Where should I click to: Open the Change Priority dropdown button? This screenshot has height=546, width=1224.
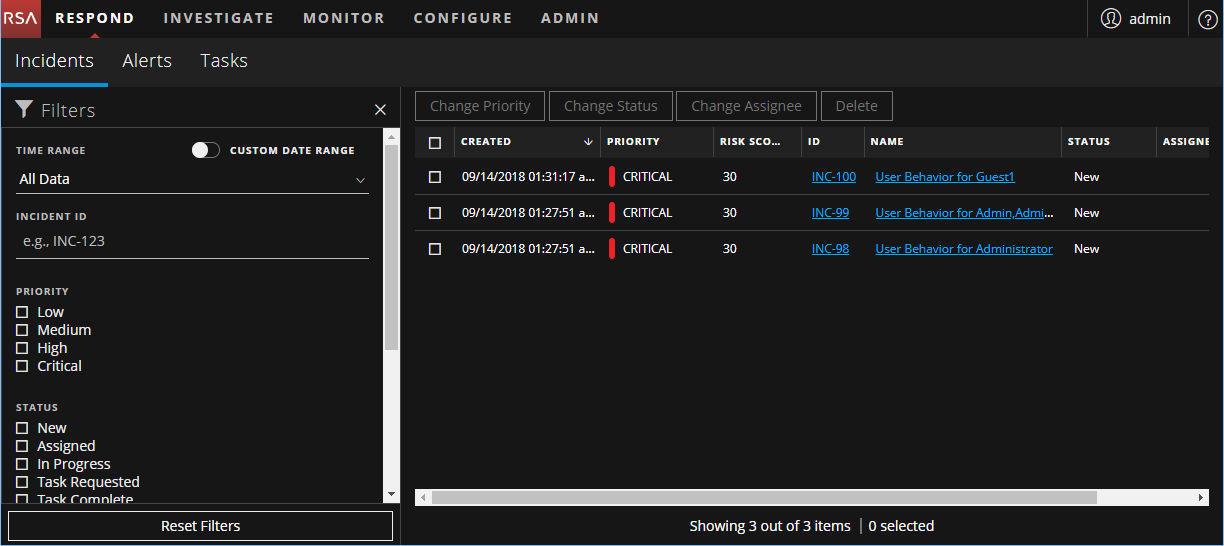[480, 106]
